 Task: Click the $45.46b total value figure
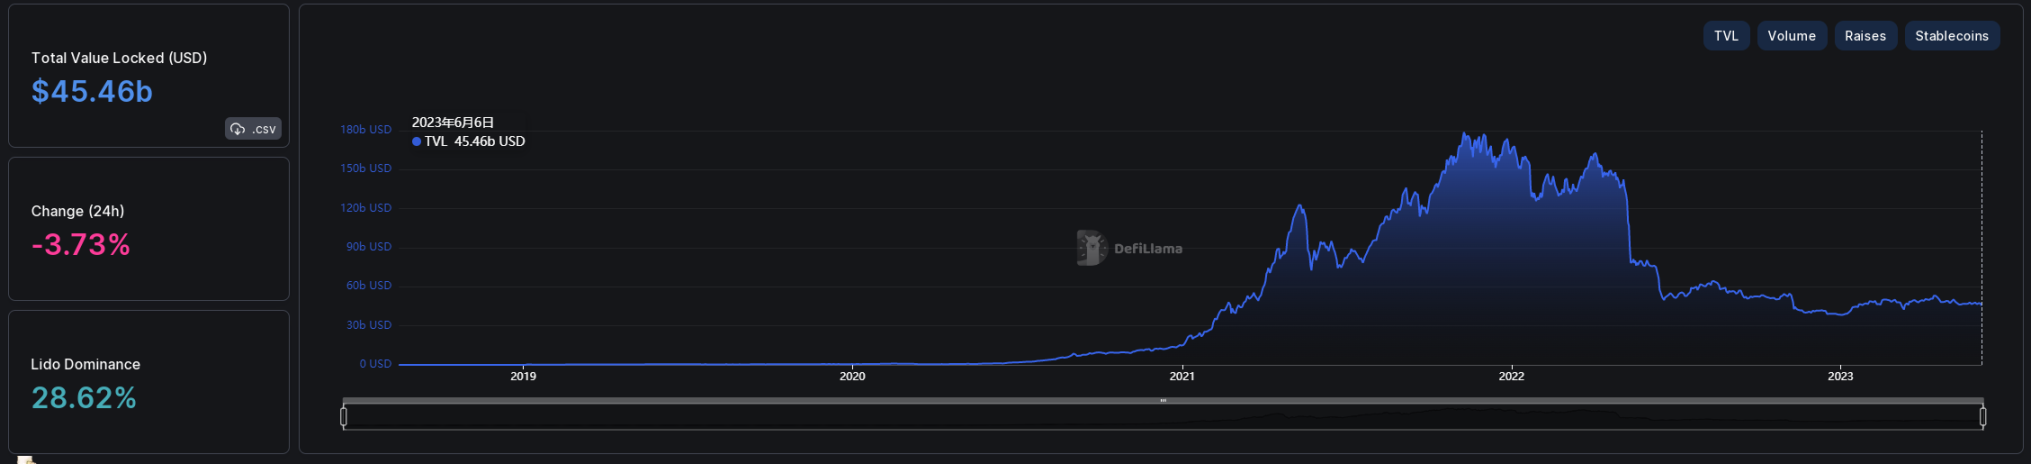point(92,92)
